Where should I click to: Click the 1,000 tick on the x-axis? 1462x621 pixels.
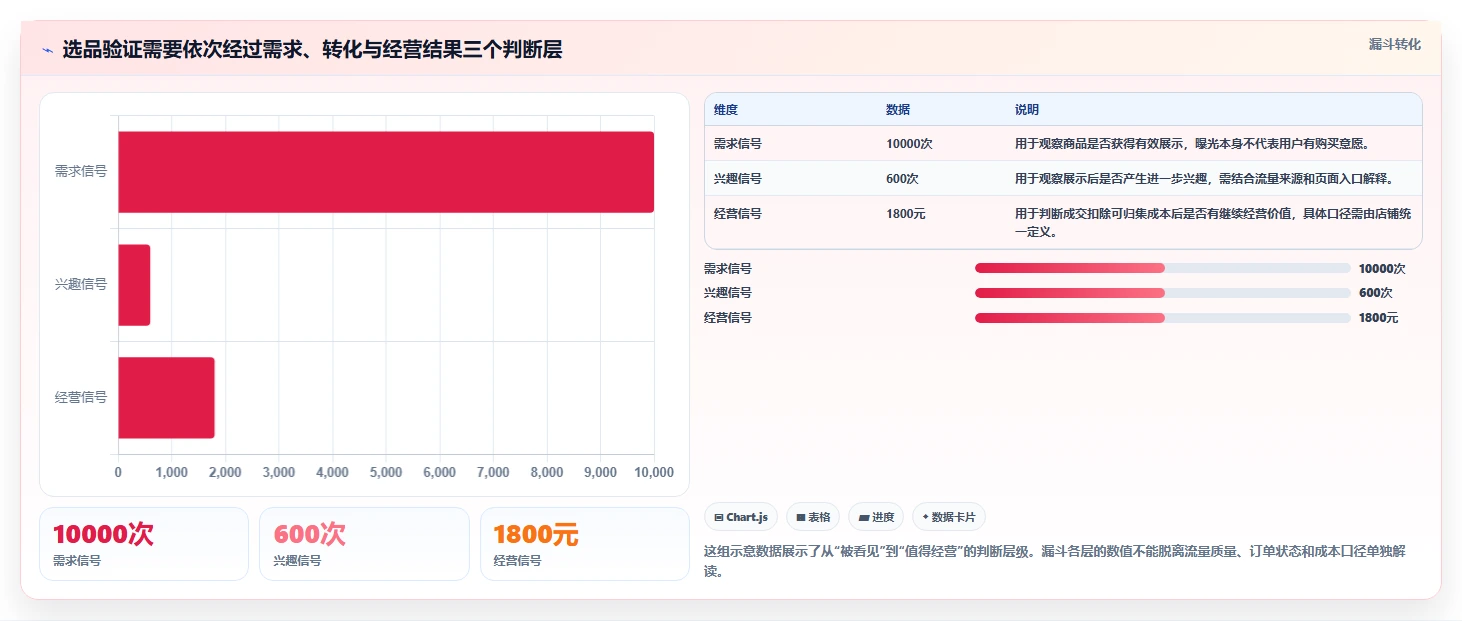pos(171,473)
